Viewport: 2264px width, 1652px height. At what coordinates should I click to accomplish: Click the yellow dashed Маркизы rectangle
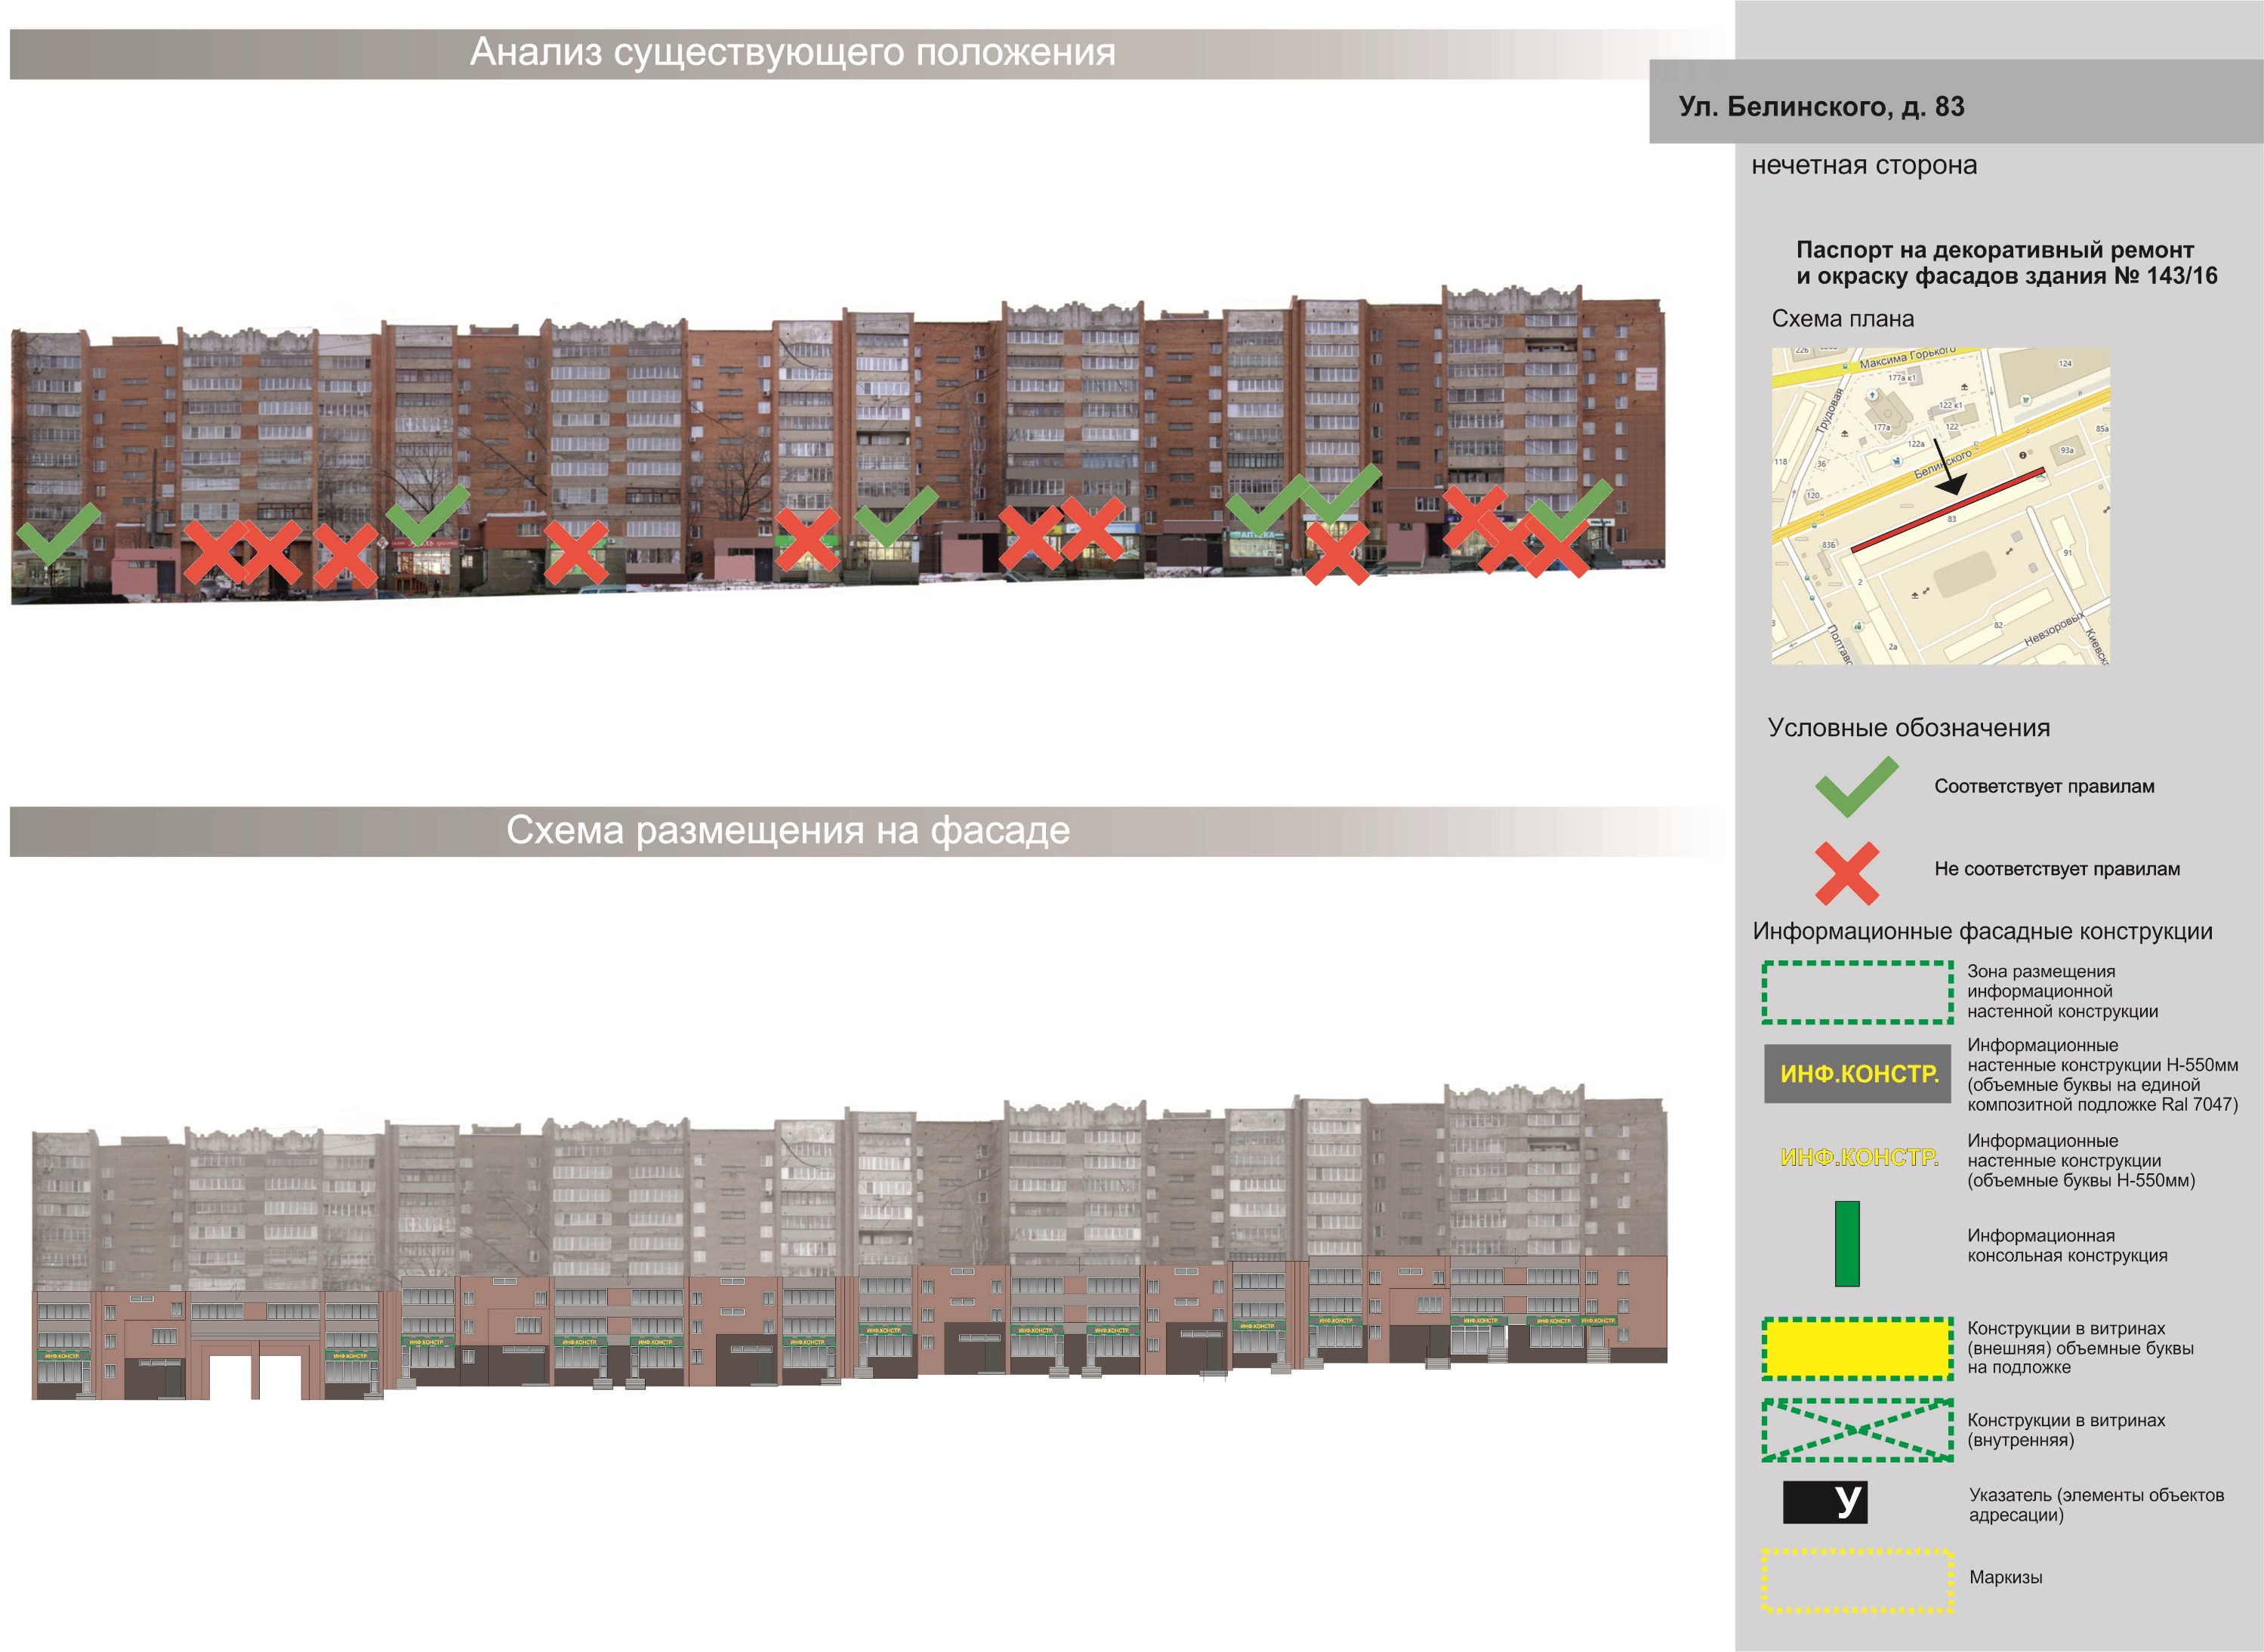pos(1857,1581)
